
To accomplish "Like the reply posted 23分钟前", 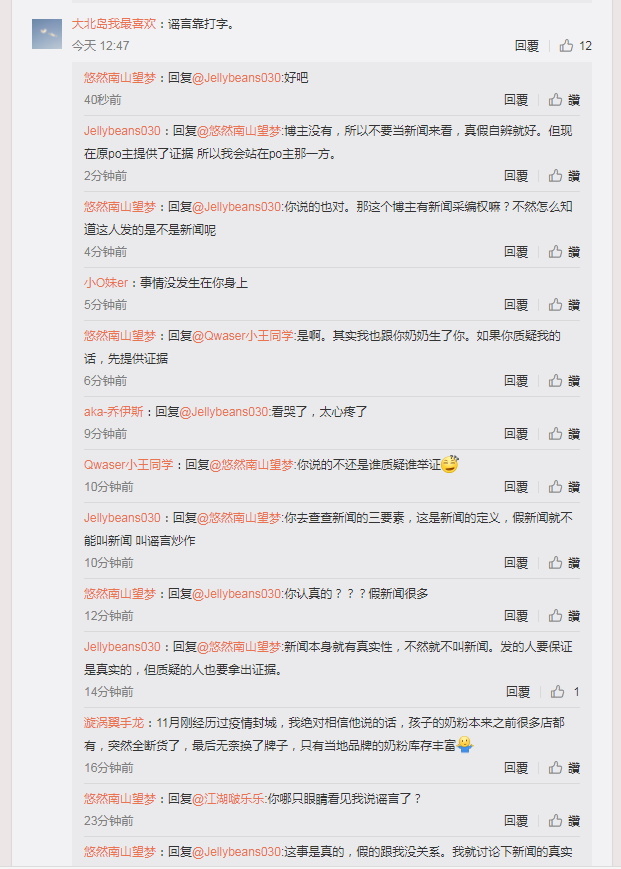I will 564,821.
